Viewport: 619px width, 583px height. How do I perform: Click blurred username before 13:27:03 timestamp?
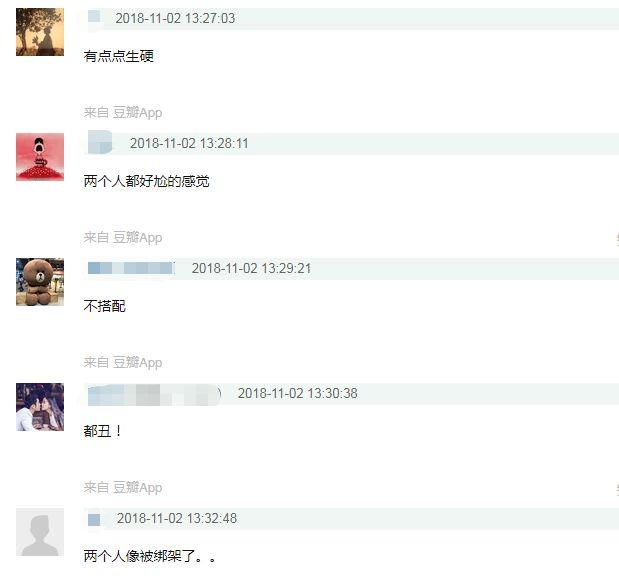tap(94, 17)
